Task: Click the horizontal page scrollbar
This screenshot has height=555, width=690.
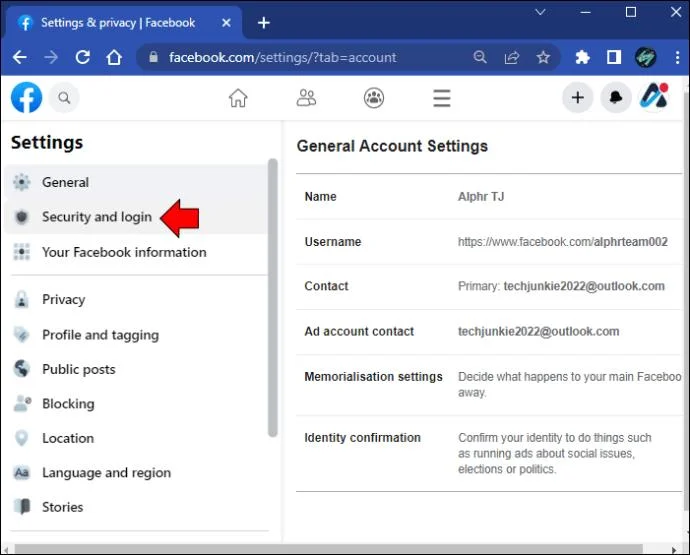Action: 328,549
